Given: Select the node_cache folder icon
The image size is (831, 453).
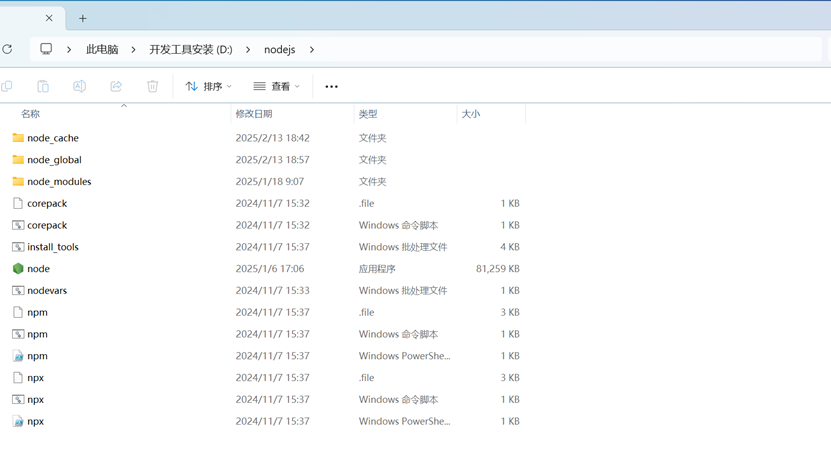Looking at the screenshot, I should pos(18,138).
